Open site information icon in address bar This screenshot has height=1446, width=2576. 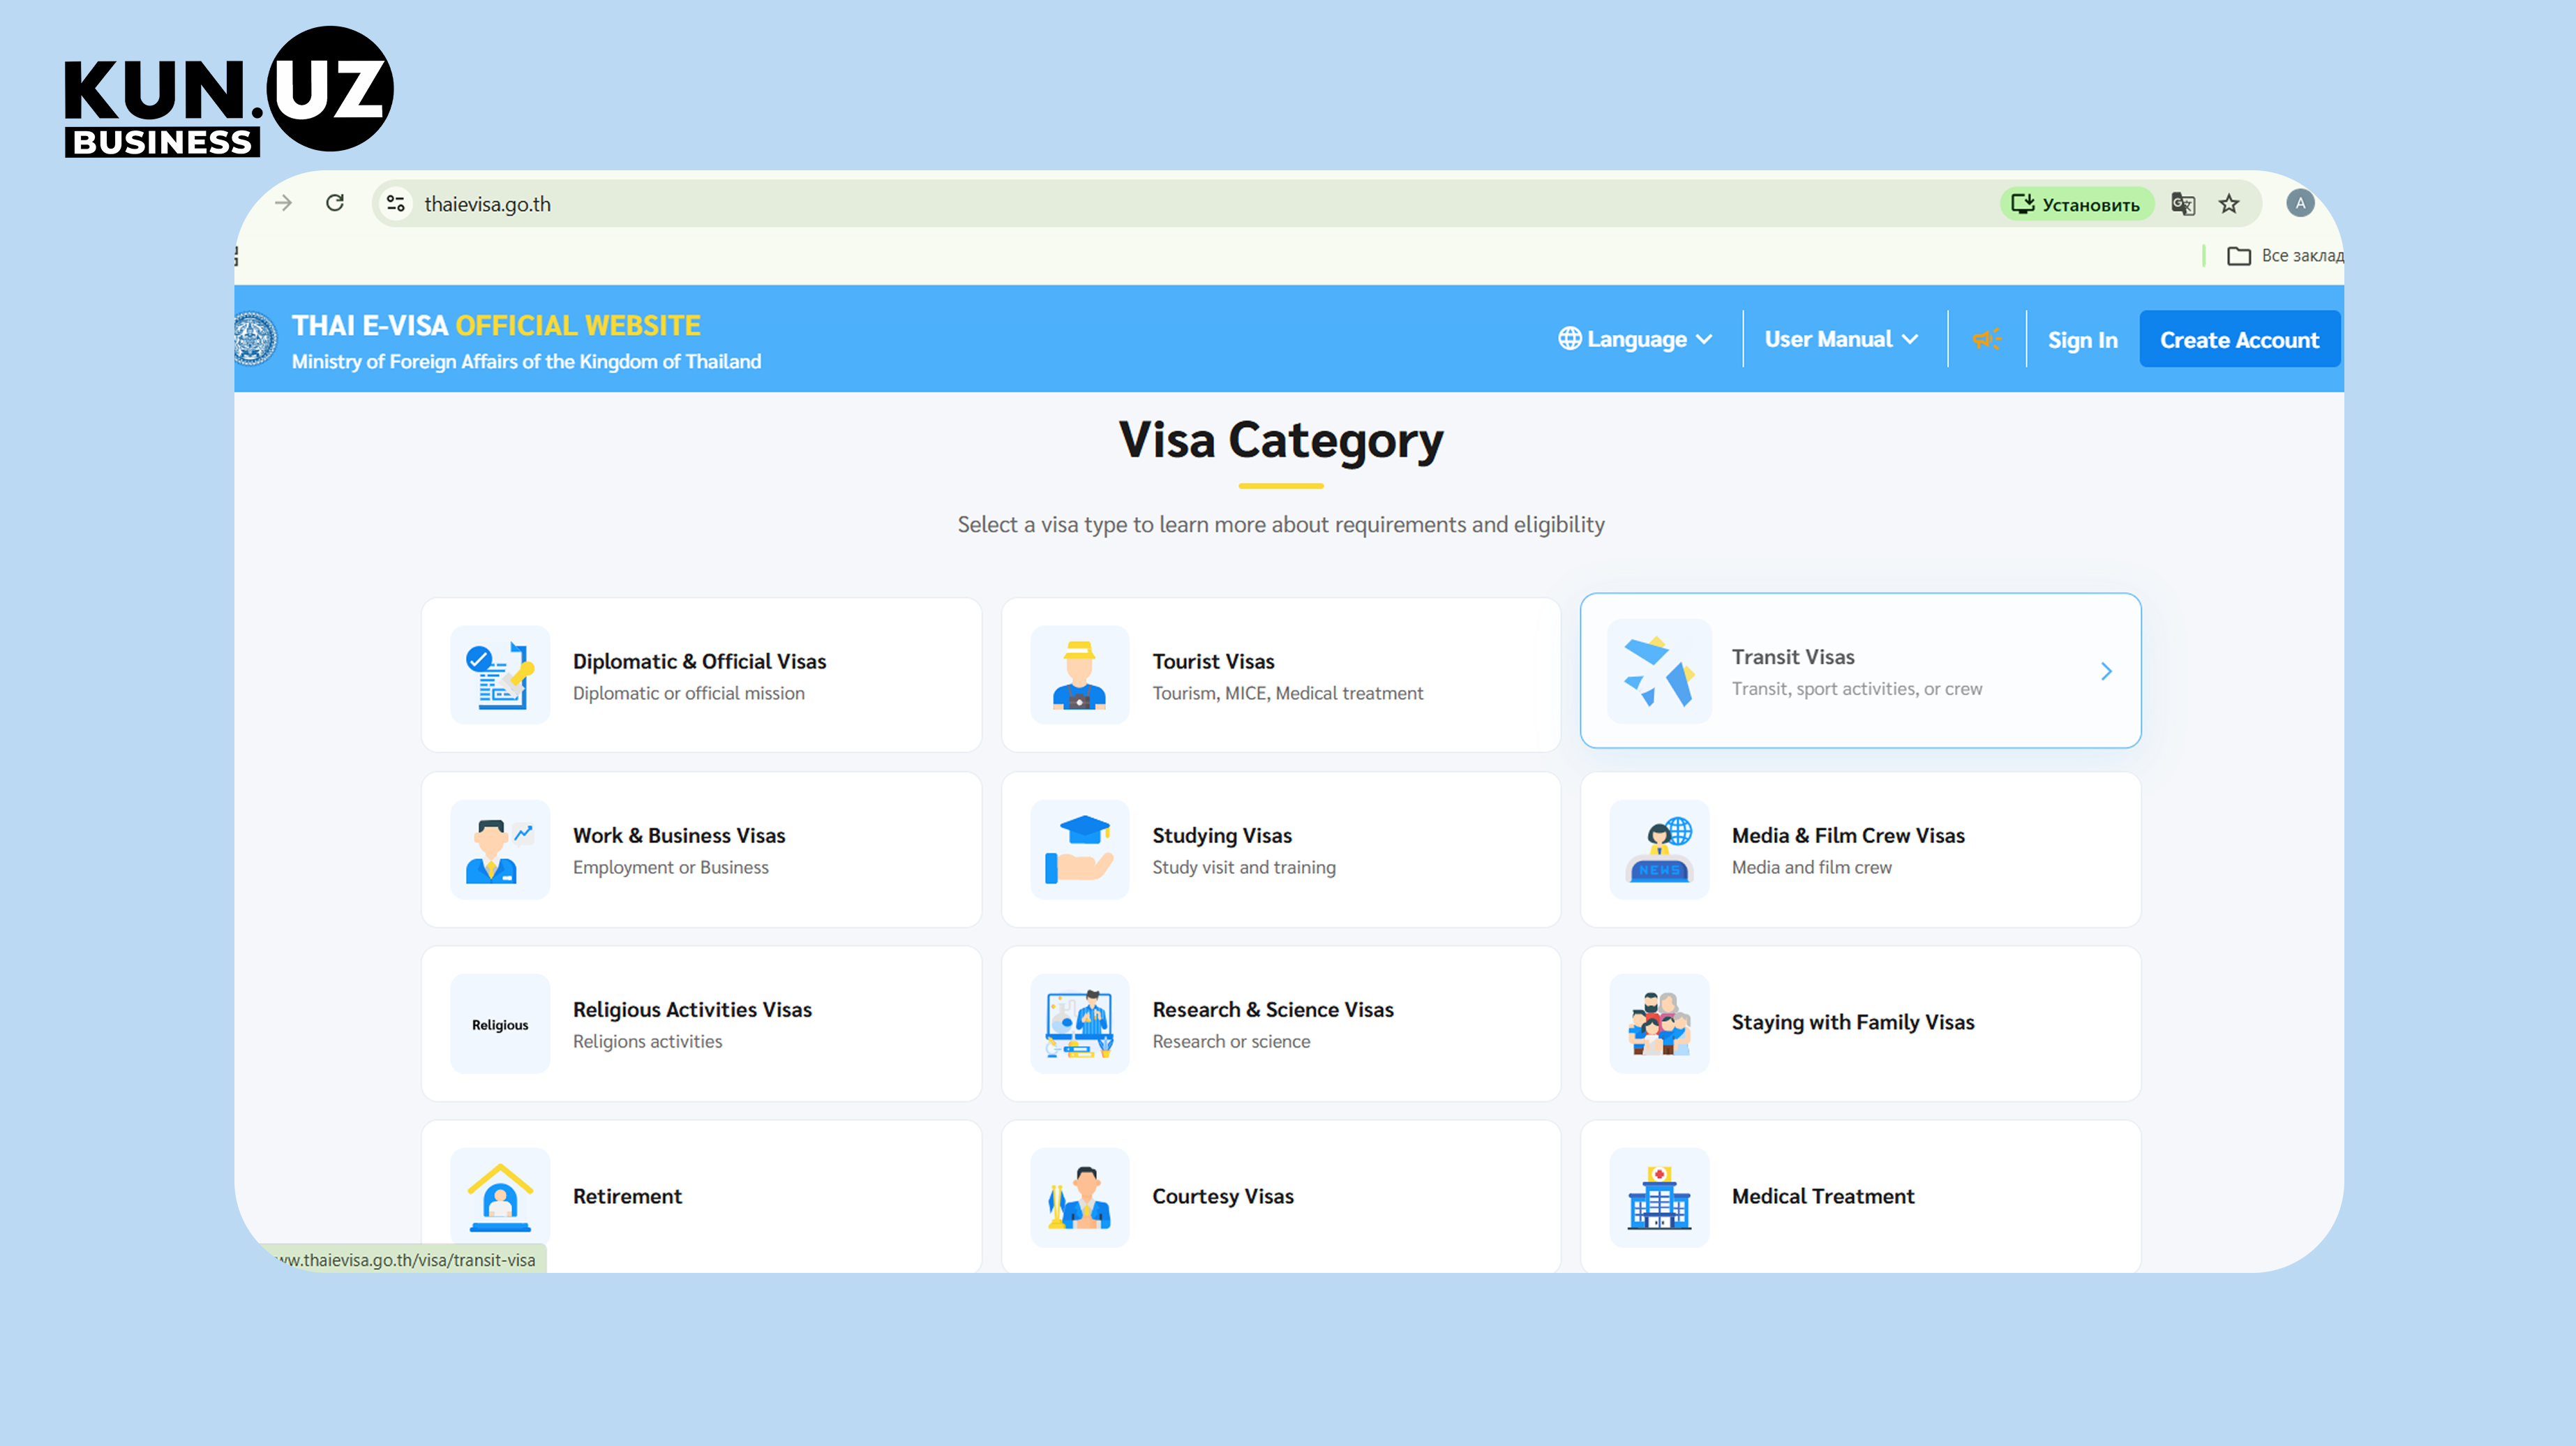pyautogui.click(x=396, y=203)
